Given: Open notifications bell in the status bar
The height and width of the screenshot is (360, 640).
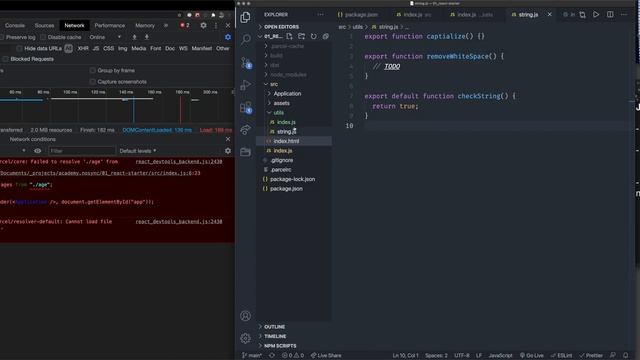Looking at the screenshot, I should click(626, 355).
